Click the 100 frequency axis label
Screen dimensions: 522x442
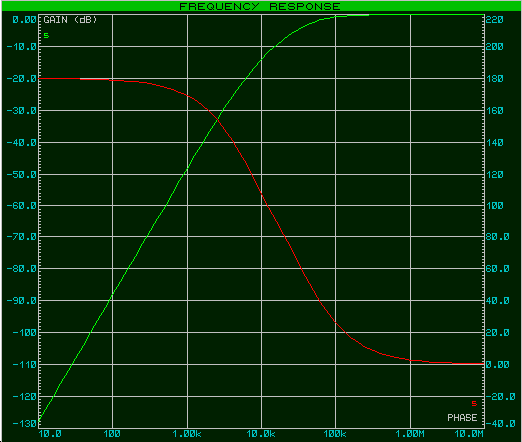point(112,434)
